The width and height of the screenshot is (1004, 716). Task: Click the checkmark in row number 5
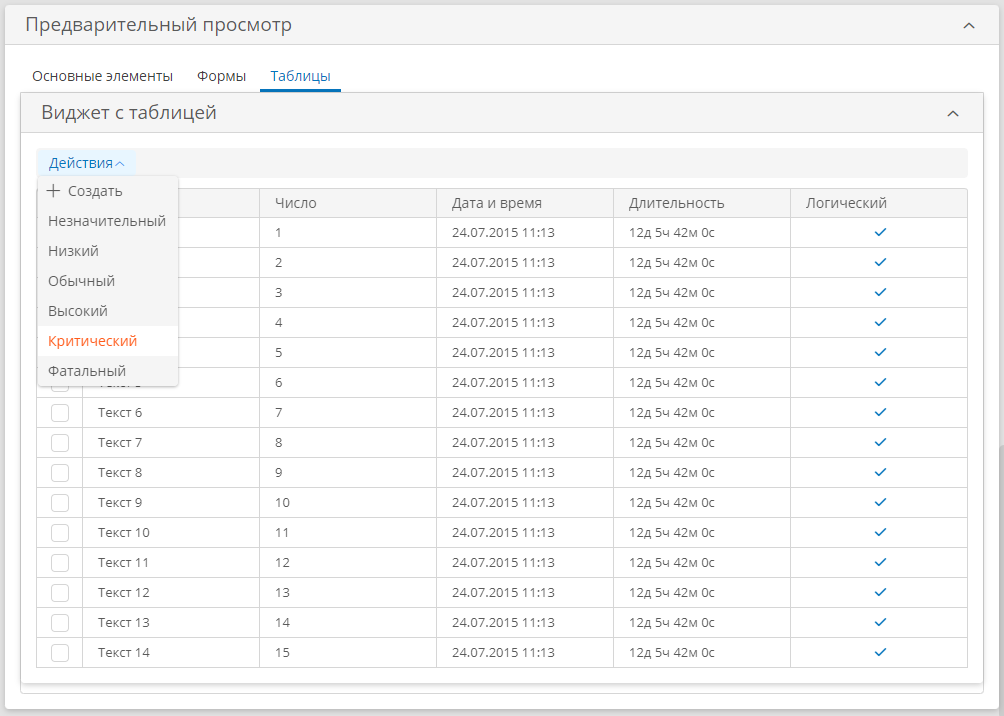(x=880, y=353)
